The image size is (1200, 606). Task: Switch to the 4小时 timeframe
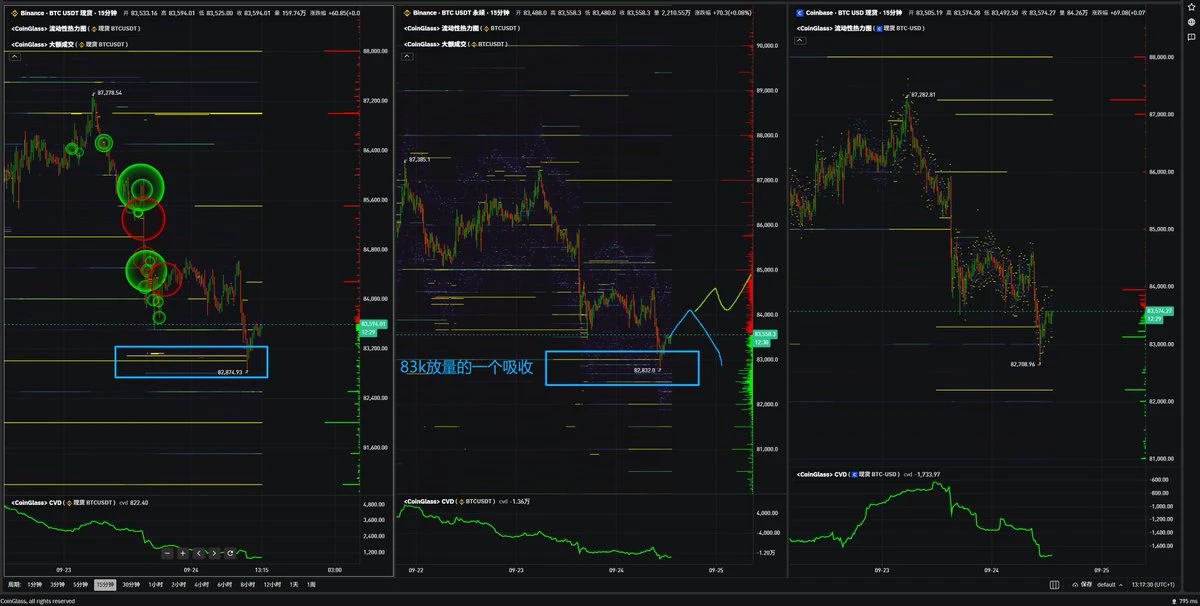(201, 585)
